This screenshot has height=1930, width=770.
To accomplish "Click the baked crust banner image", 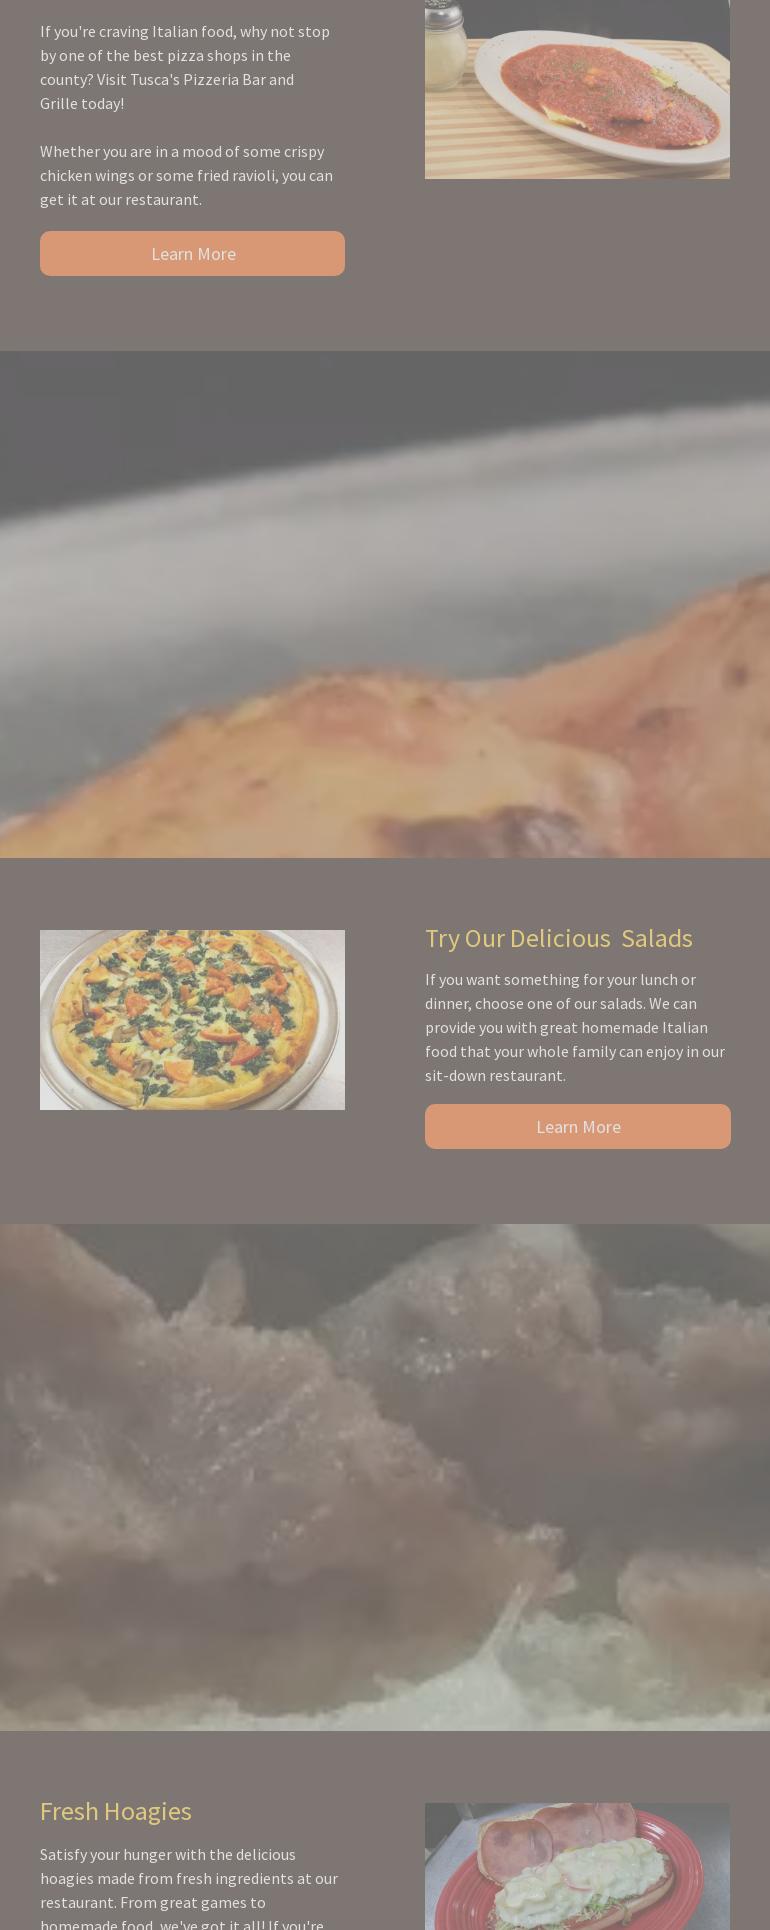I will pyautogui.click(x=385, y=604).
